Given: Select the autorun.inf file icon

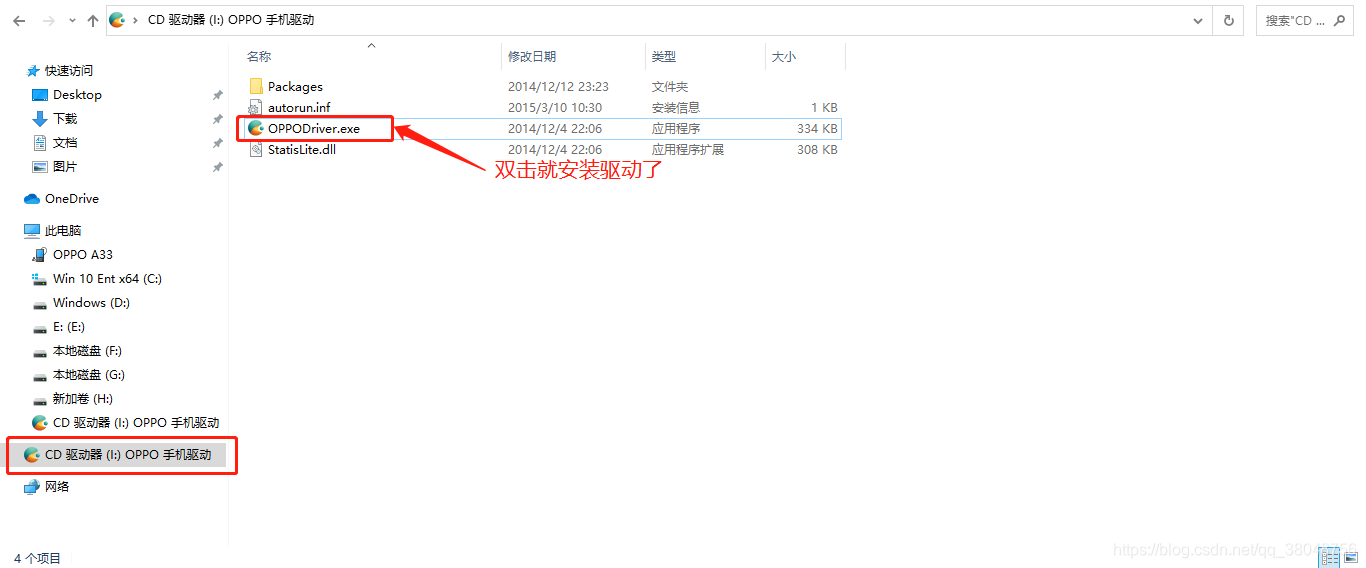Looking at the screenshot, I should tap(256, 107).
